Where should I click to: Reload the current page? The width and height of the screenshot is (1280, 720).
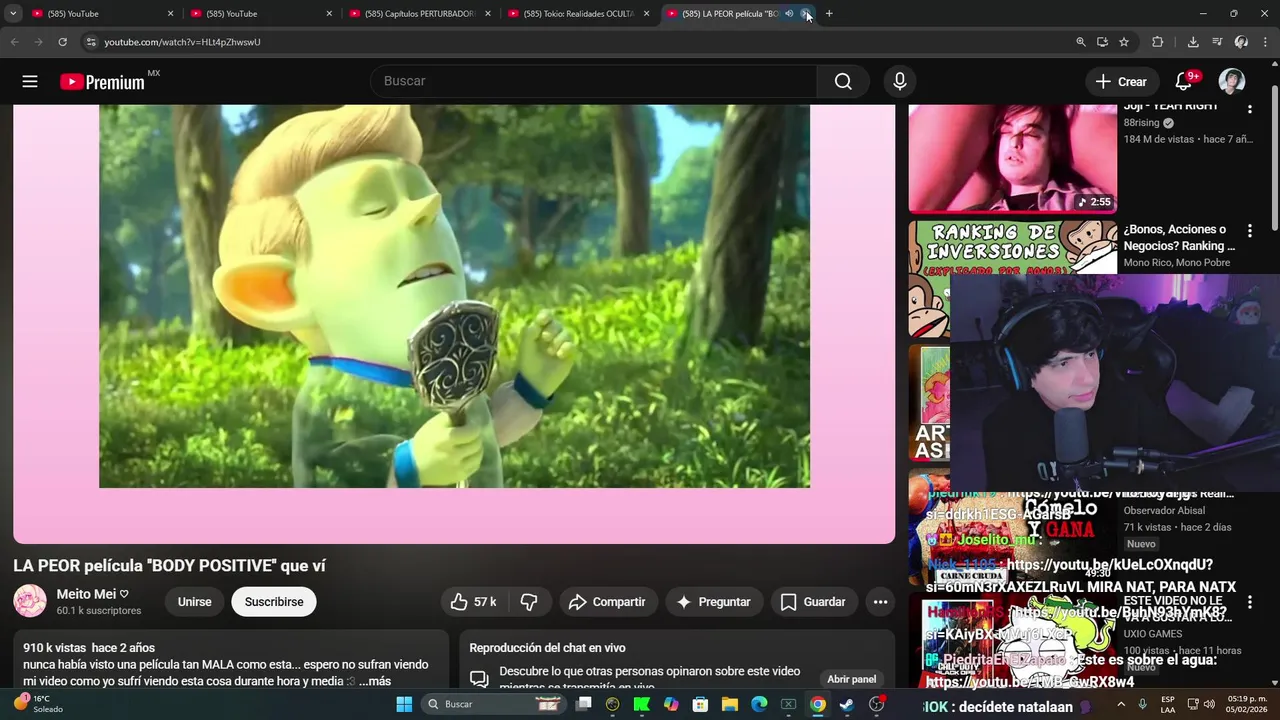62,42
